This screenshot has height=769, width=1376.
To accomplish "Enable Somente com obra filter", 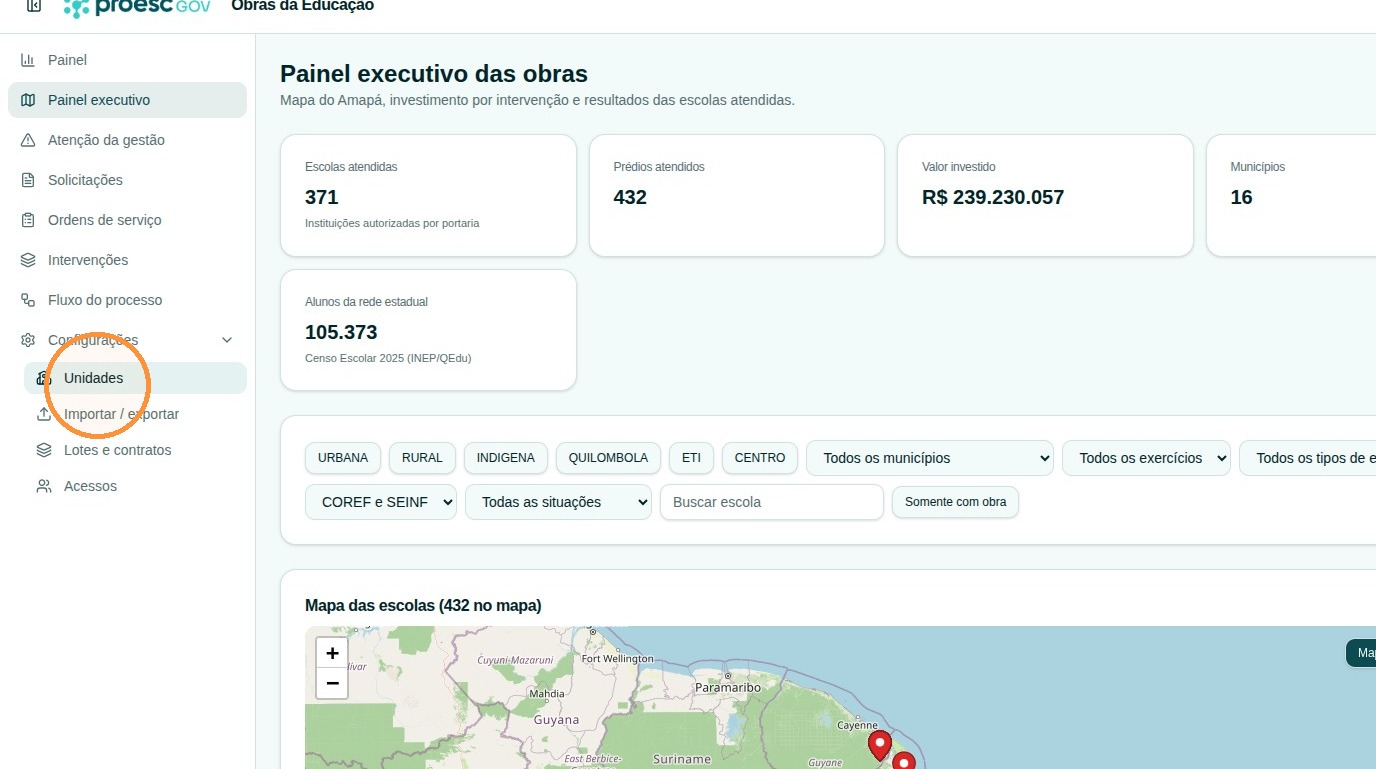I will (x=955, y=502).
